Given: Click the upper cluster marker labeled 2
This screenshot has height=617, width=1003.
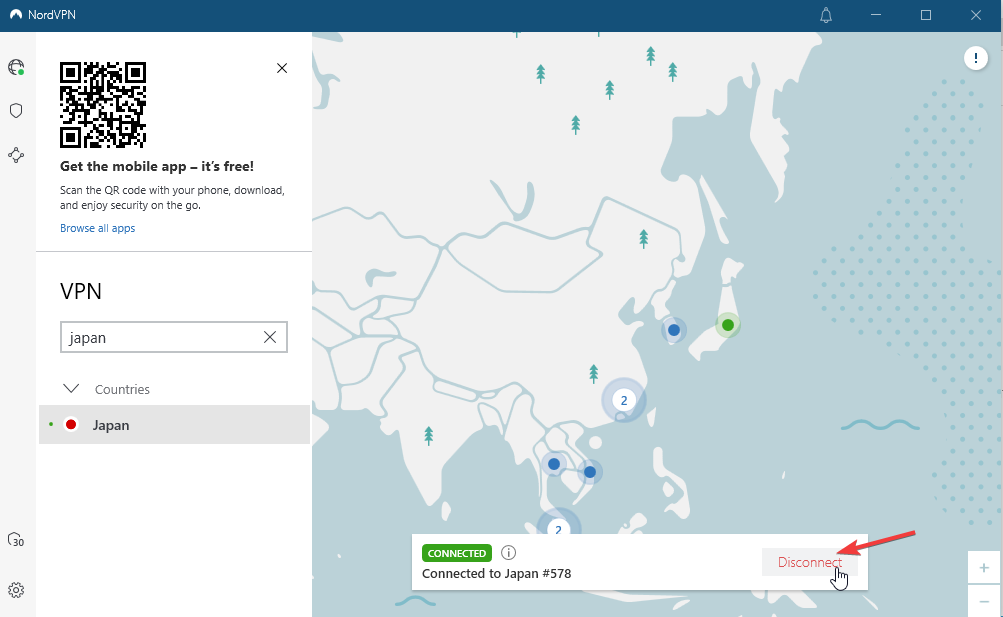Looking at the screenshot, I should pyautogui.click(x=623, y=401).
